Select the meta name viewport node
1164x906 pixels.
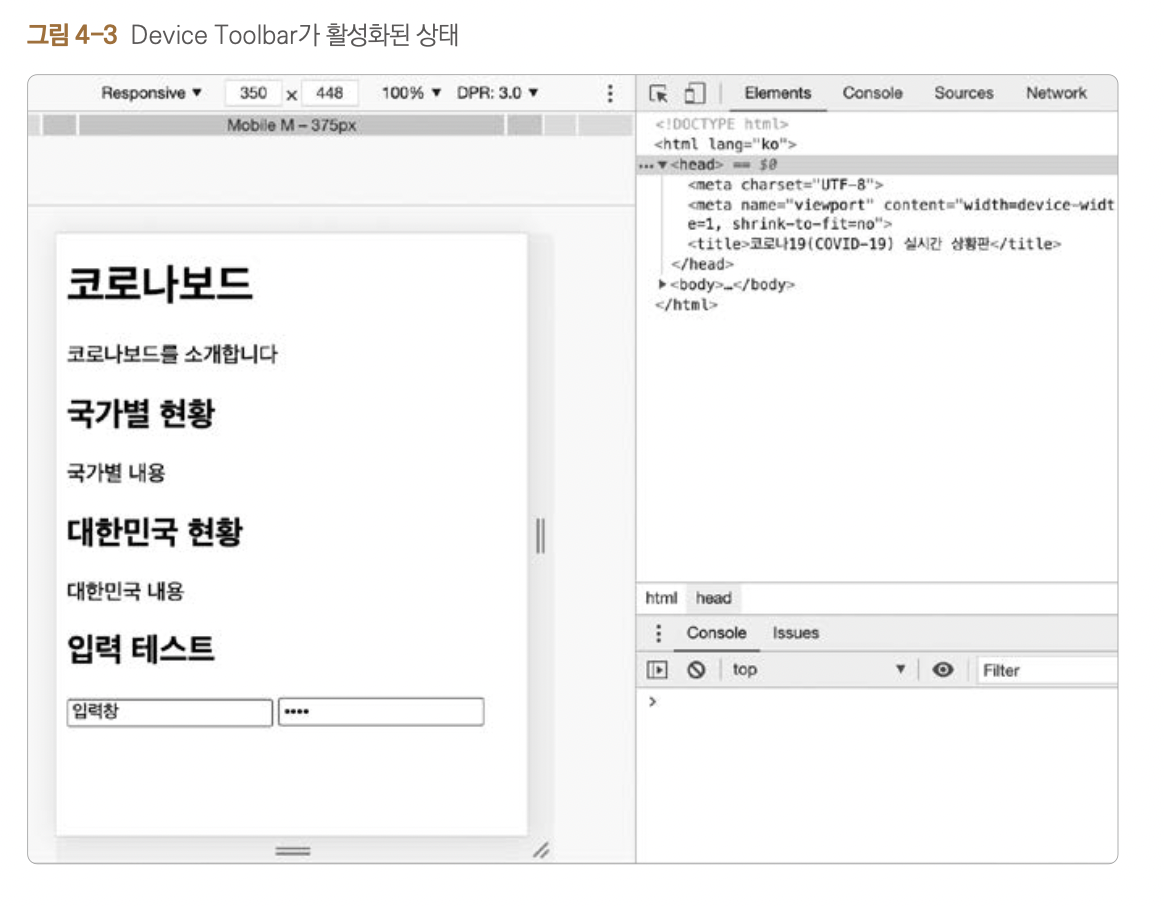pos(900,215)
